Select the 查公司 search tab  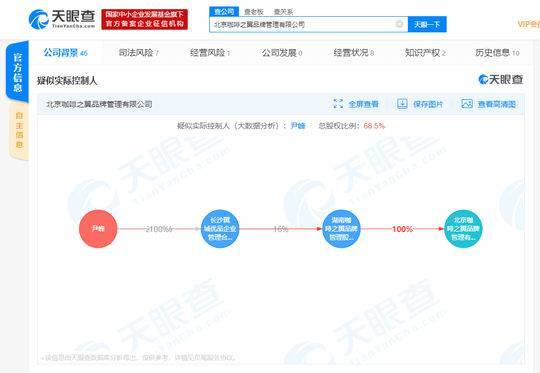224,12
